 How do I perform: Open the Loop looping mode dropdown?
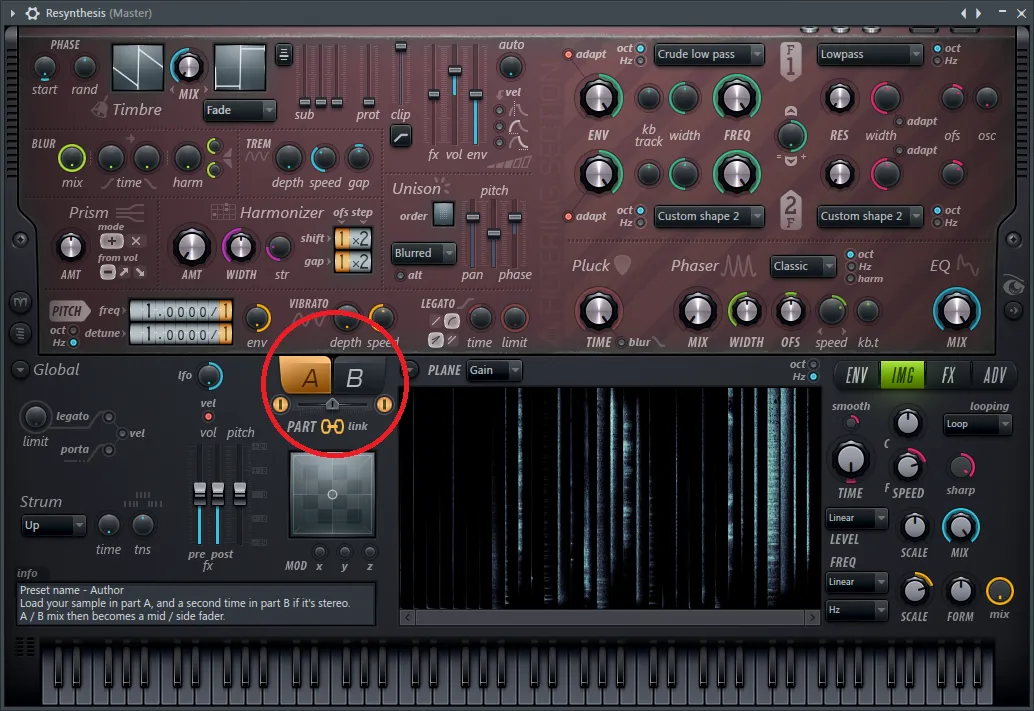pos(977,424)
